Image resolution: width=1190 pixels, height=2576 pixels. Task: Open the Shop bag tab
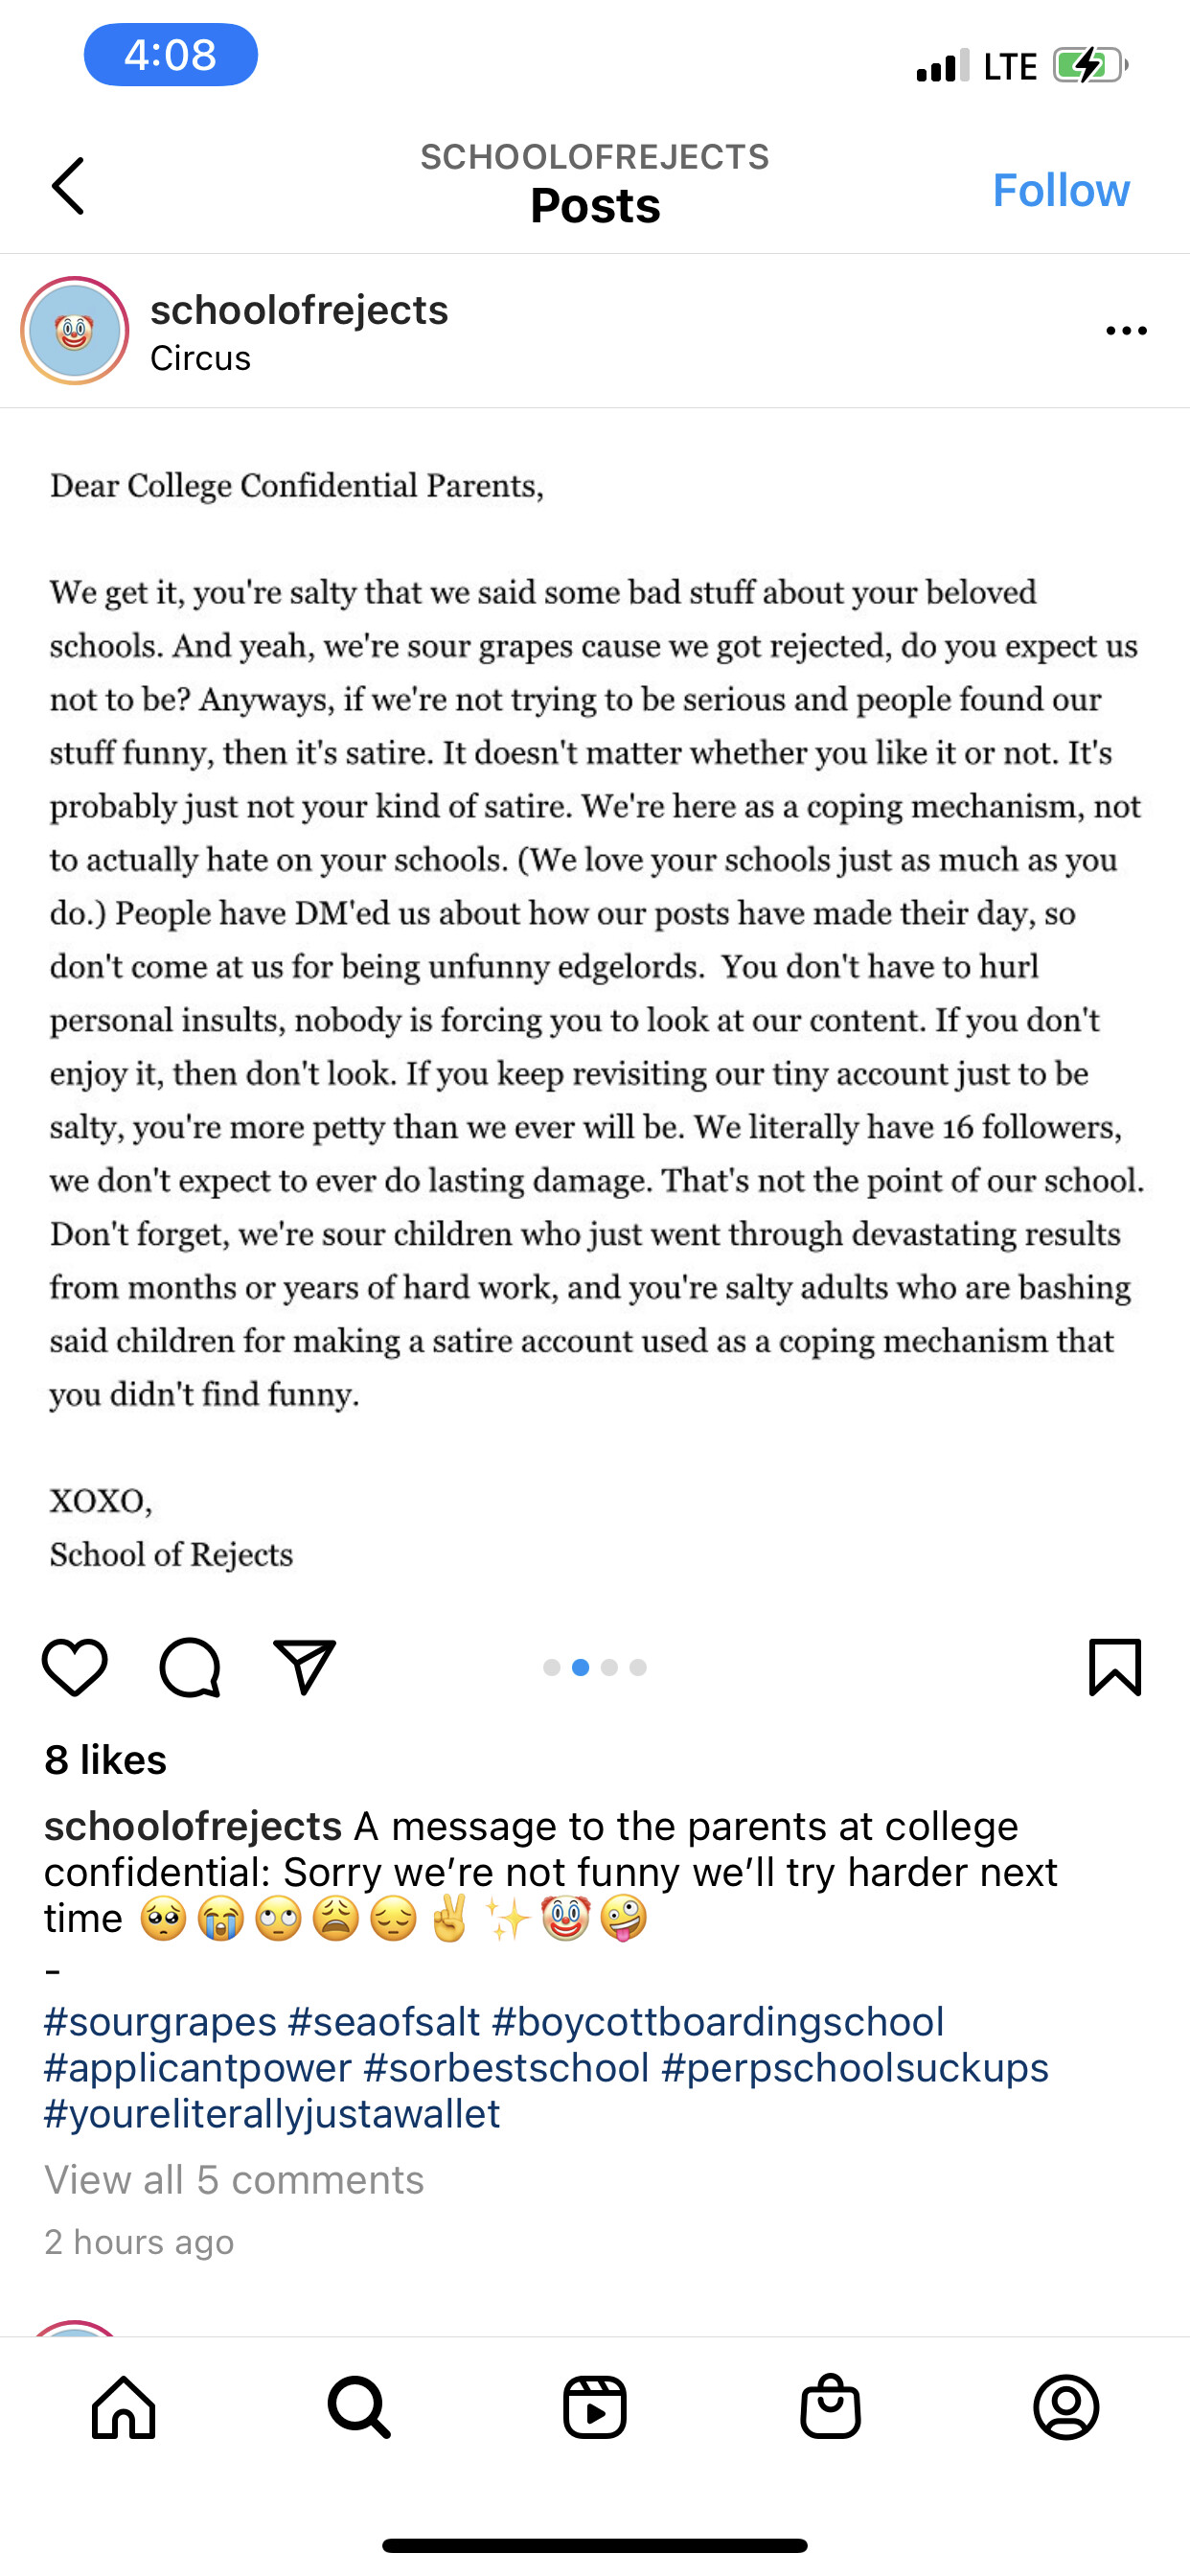[x=830, y=2406]
